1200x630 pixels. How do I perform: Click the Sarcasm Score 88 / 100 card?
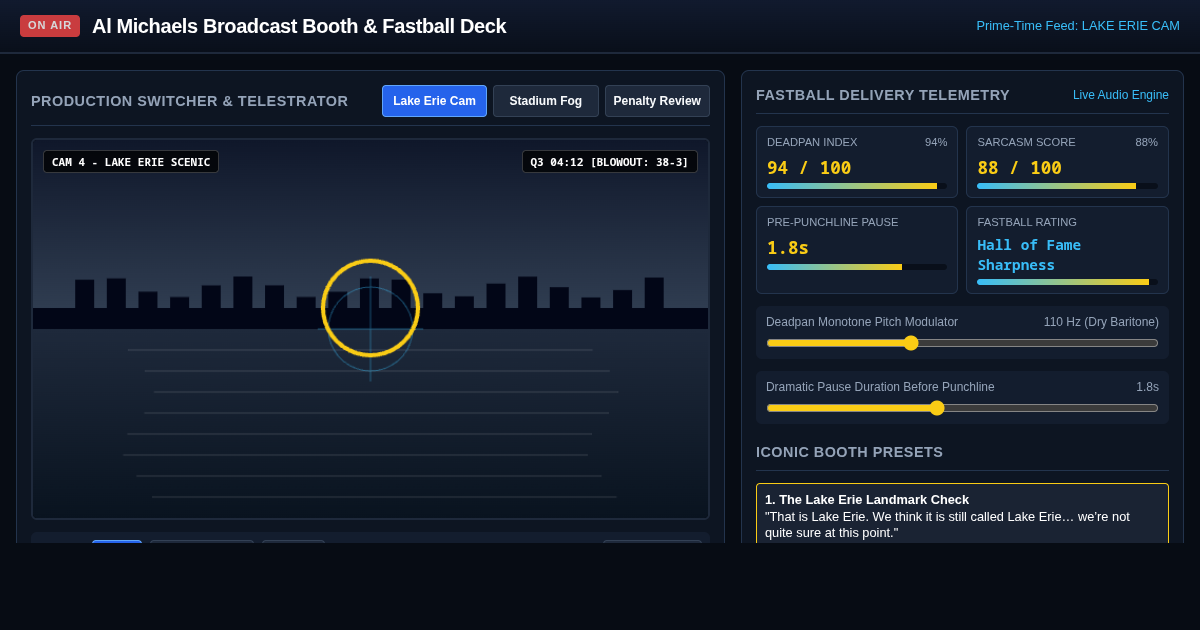[1067, 162]
